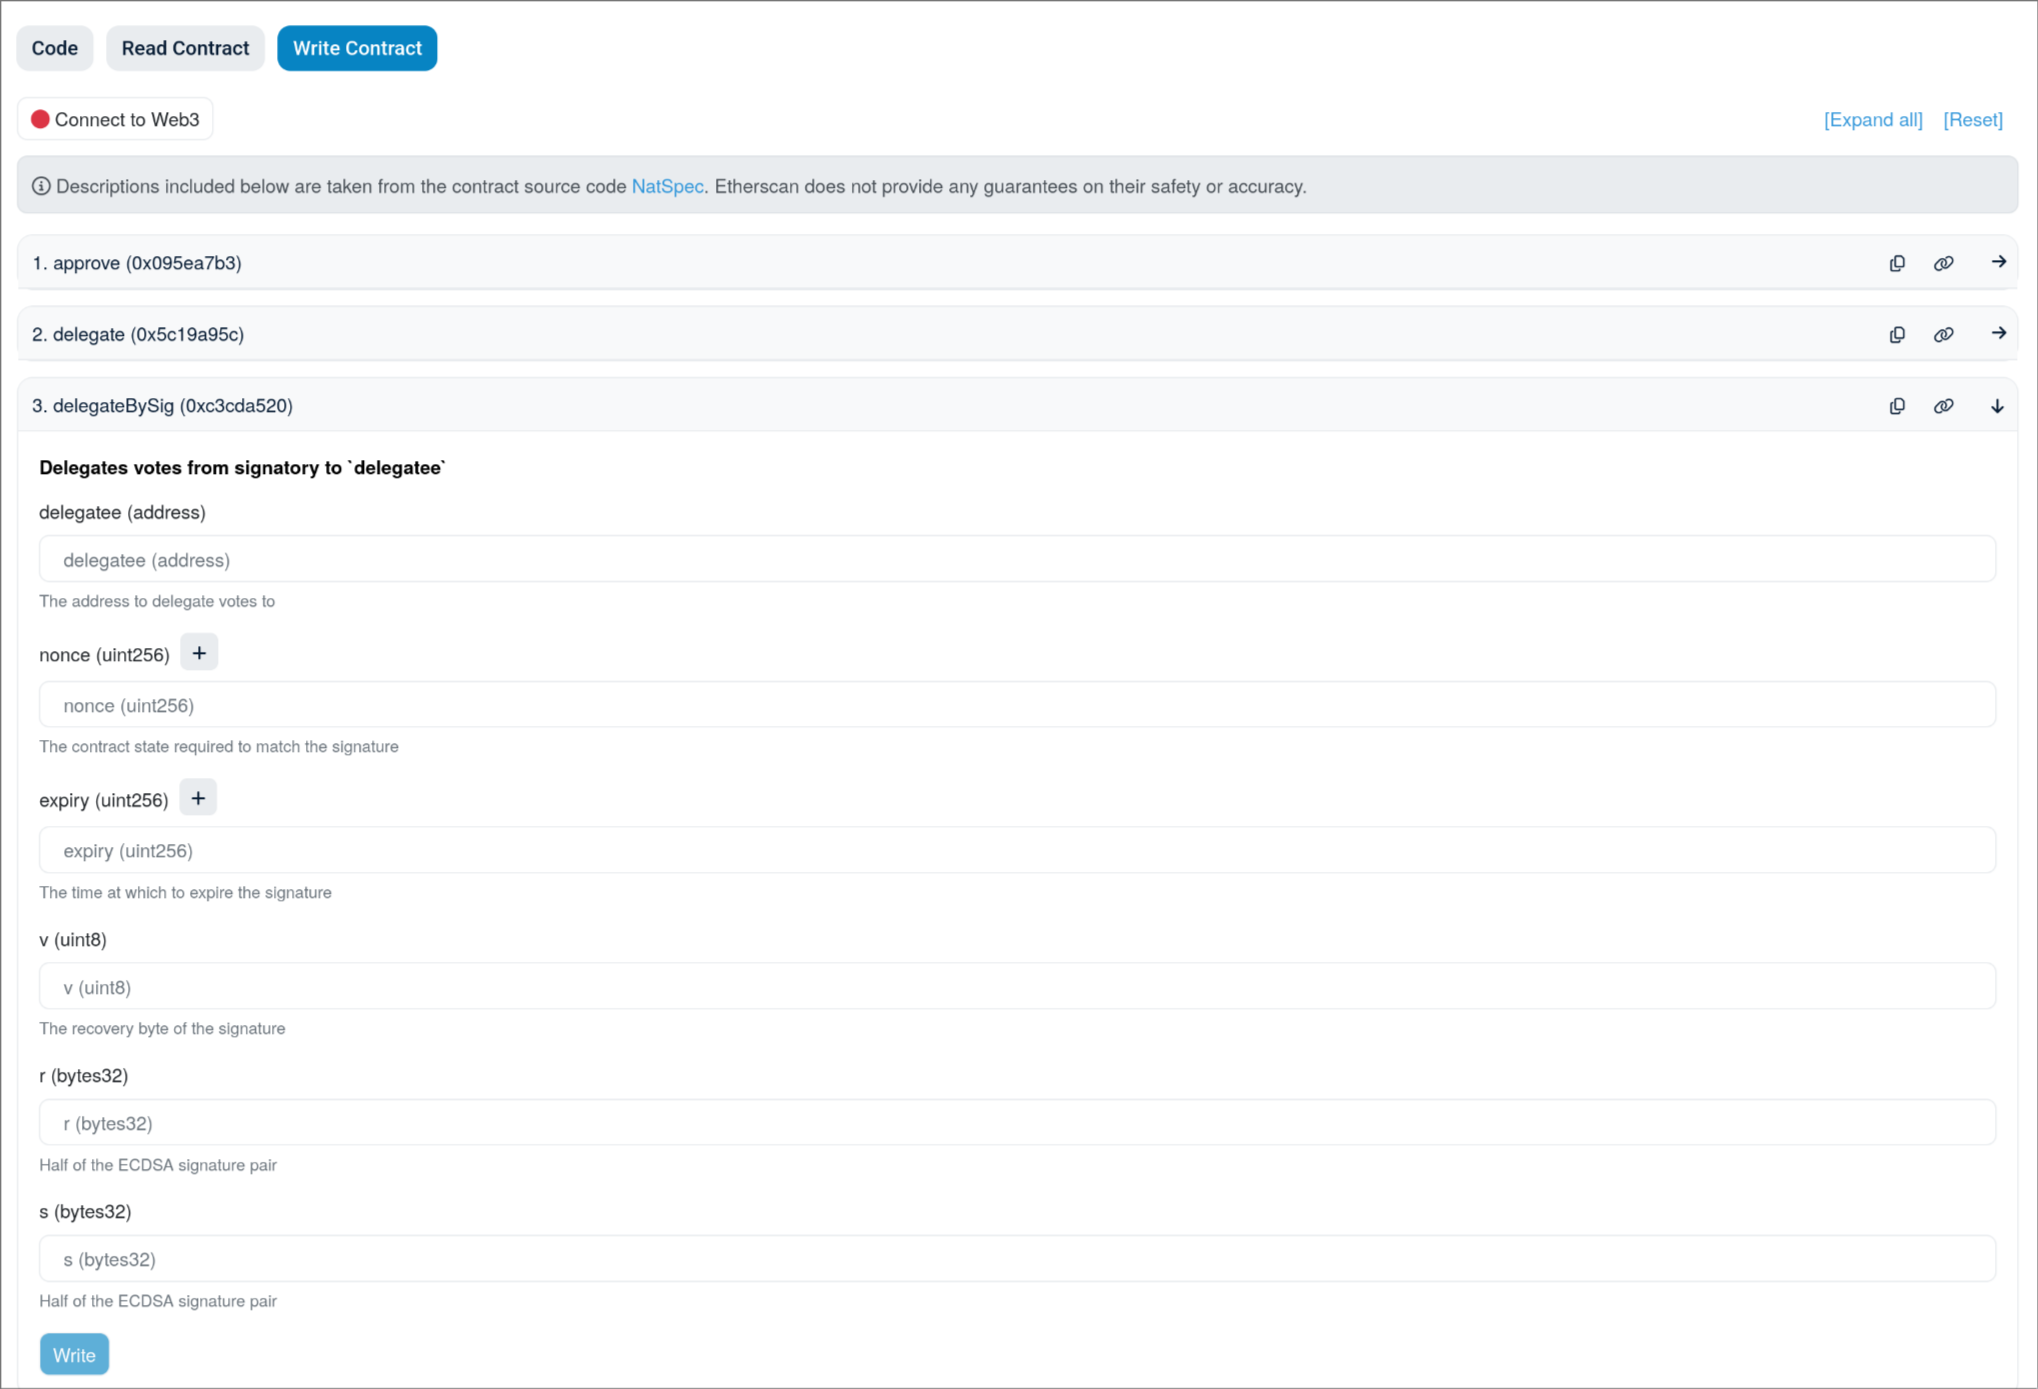Screen dimensions: 2038x1389
Task: Open permalink for the delegate function
Action: pos(1944,334)
